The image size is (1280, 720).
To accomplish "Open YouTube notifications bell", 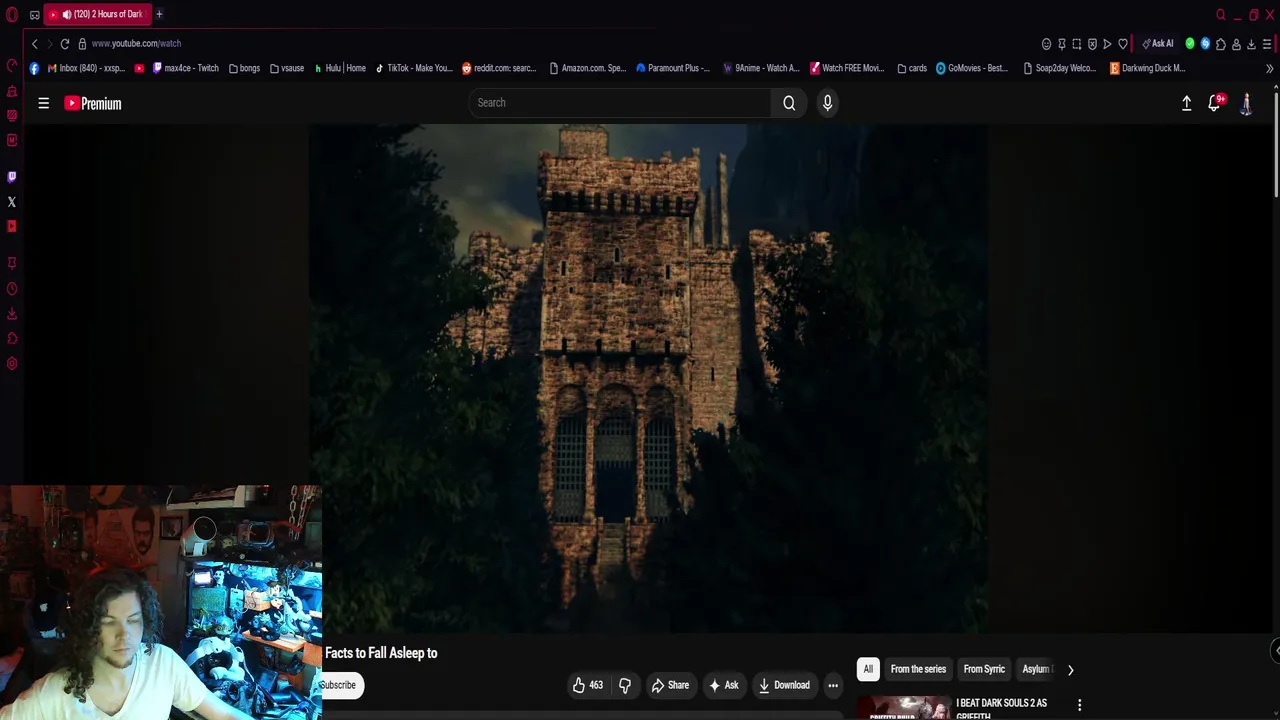I will [1216, 103].
